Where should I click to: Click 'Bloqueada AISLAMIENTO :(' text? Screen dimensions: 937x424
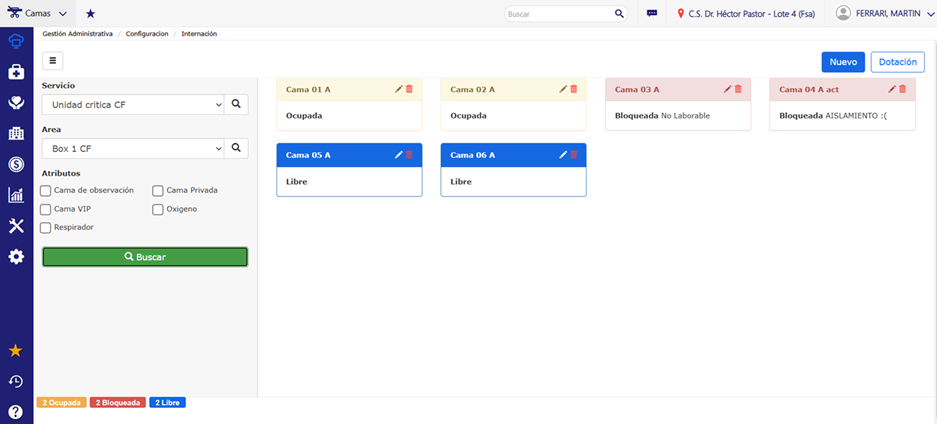coord(834,116)
